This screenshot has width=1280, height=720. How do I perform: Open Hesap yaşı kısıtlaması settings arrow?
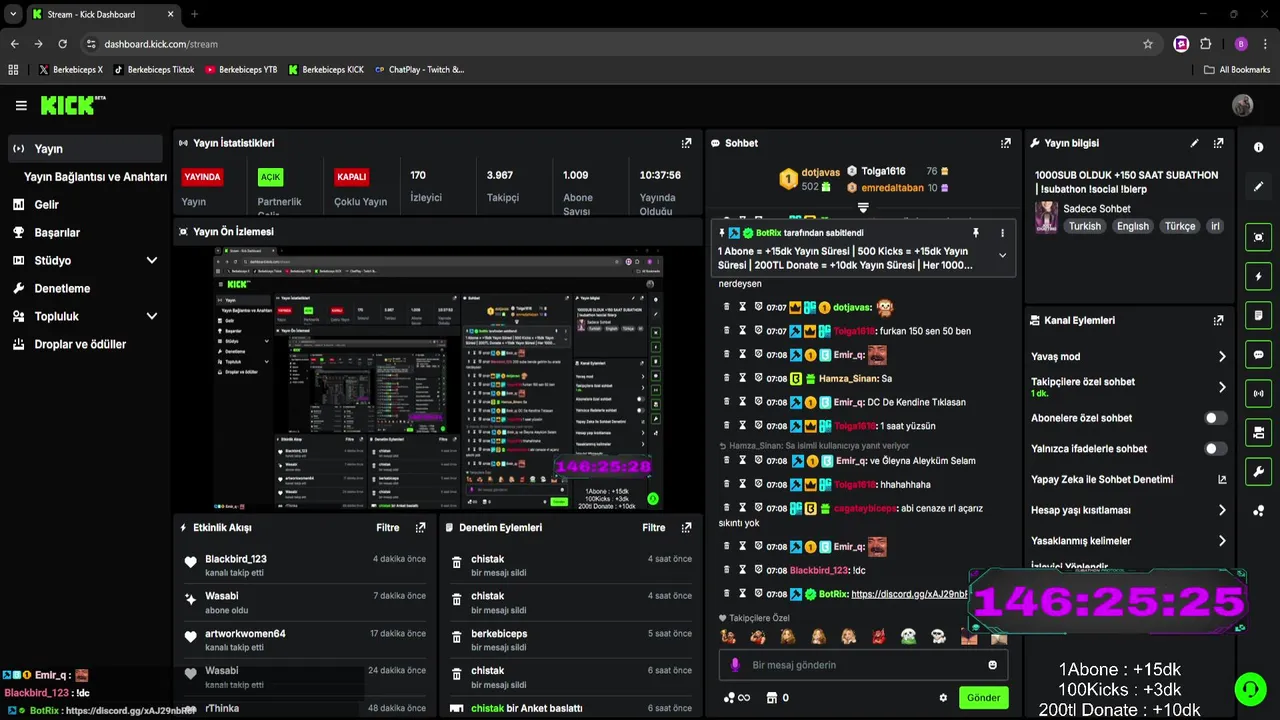click(1222, 510)
